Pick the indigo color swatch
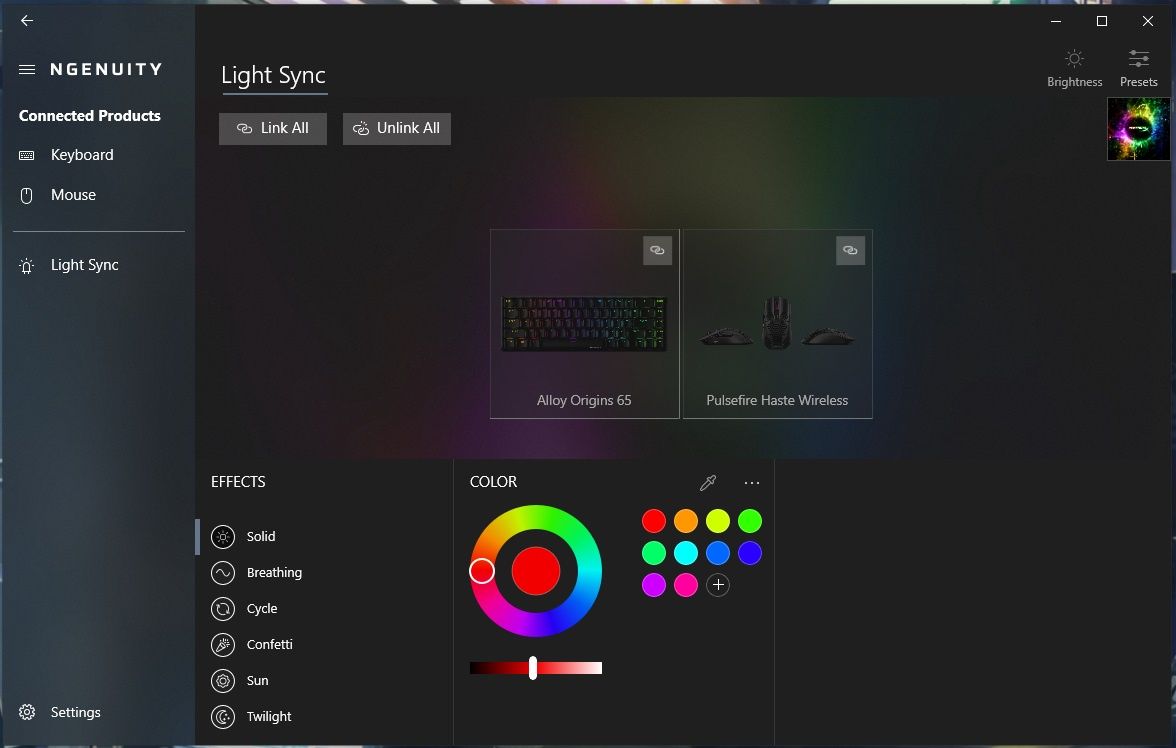 pyautogui.click(x=750, y=553)
